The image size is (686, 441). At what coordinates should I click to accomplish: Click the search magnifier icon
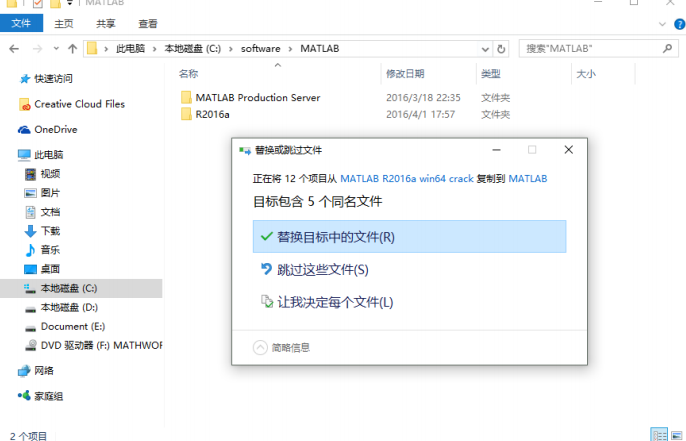tap(667, 49)
